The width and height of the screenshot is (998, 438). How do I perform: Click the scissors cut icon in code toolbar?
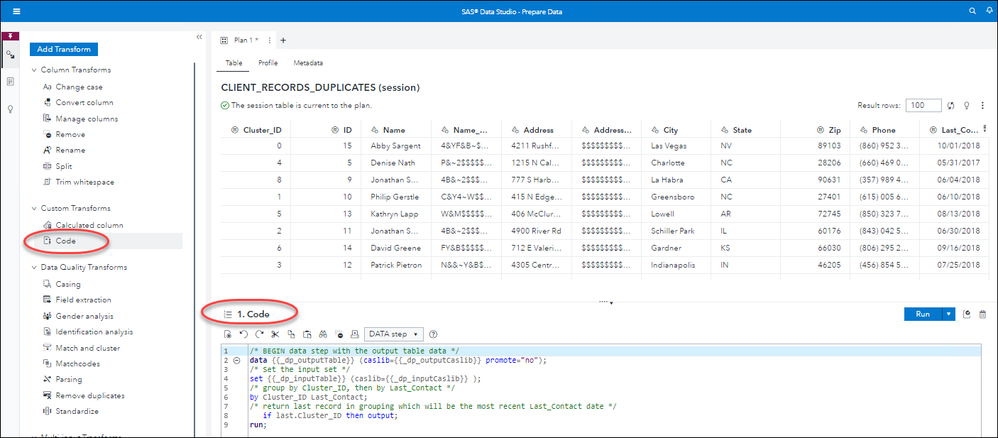point(274,333)
